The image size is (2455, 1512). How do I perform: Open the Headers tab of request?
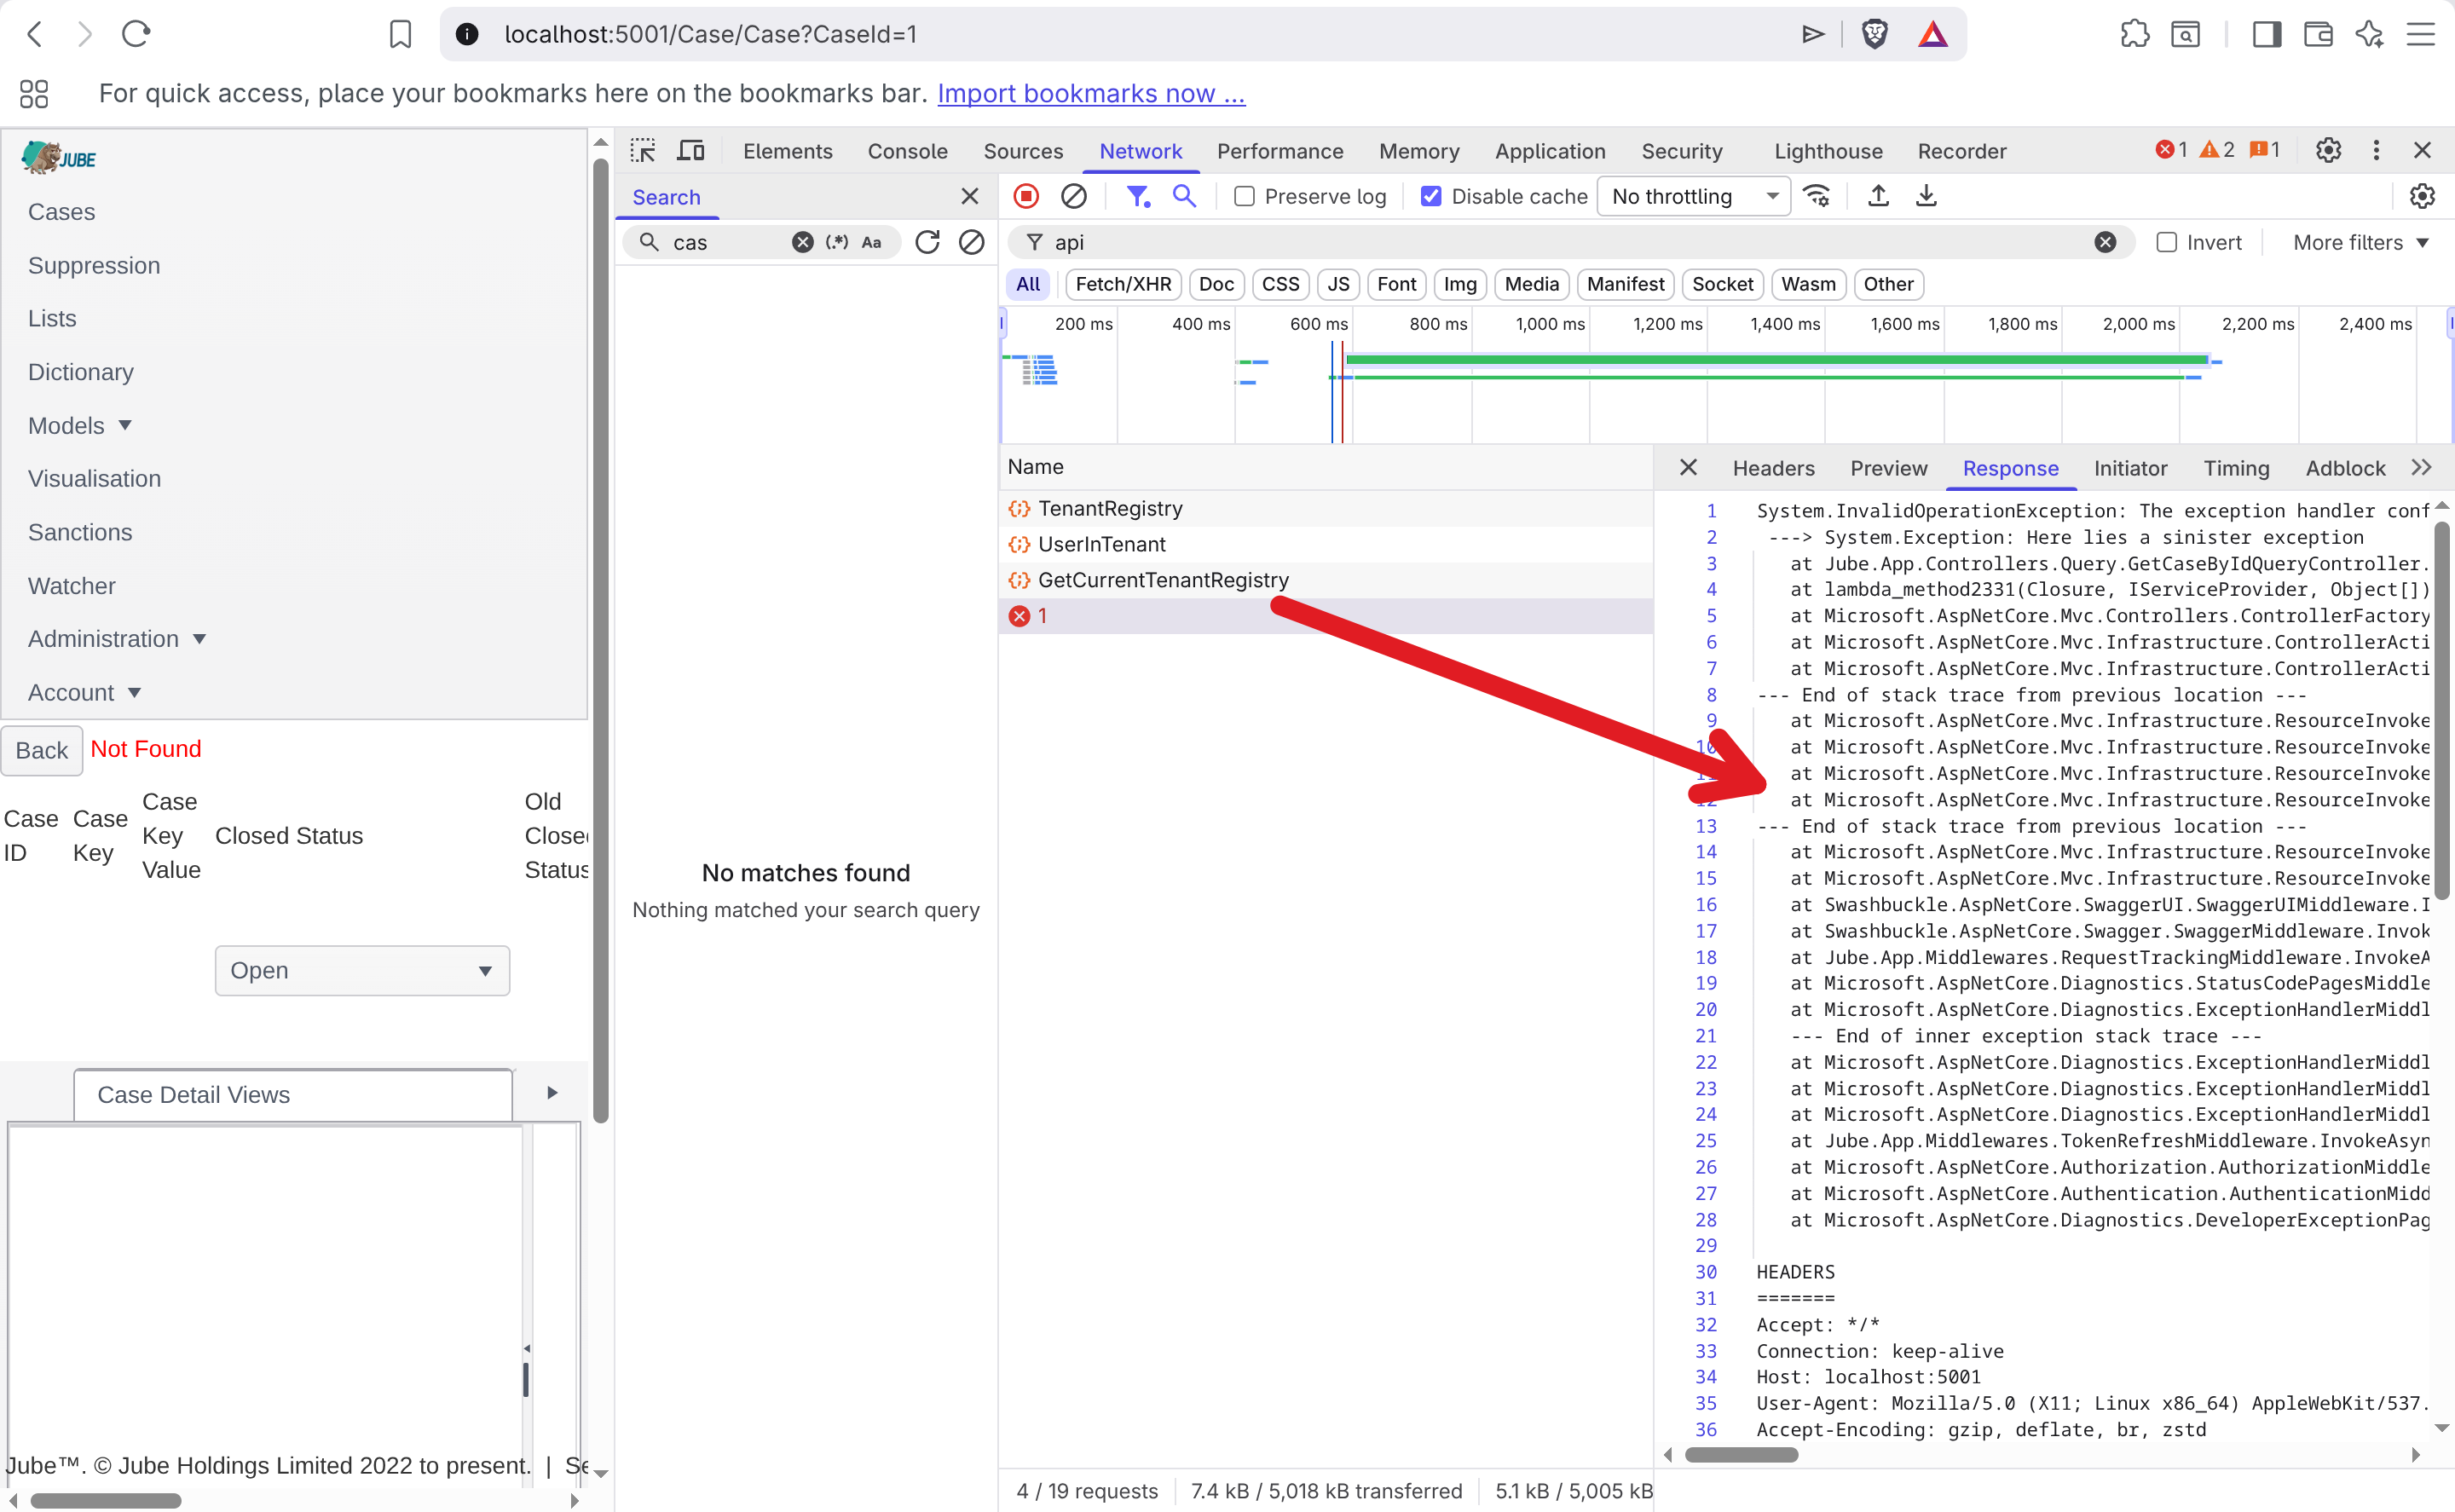1773,468
